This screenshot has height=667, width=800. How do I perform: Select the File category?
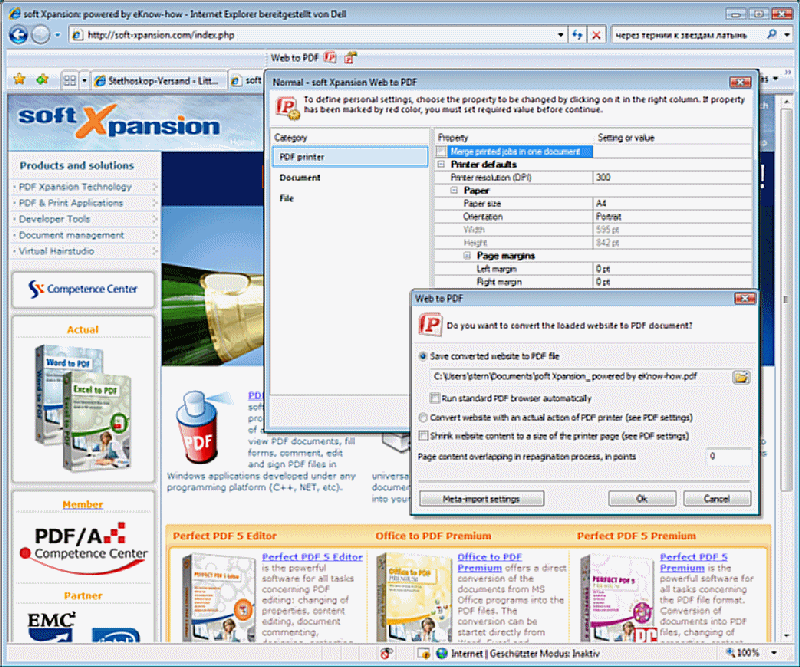(287, 198)
